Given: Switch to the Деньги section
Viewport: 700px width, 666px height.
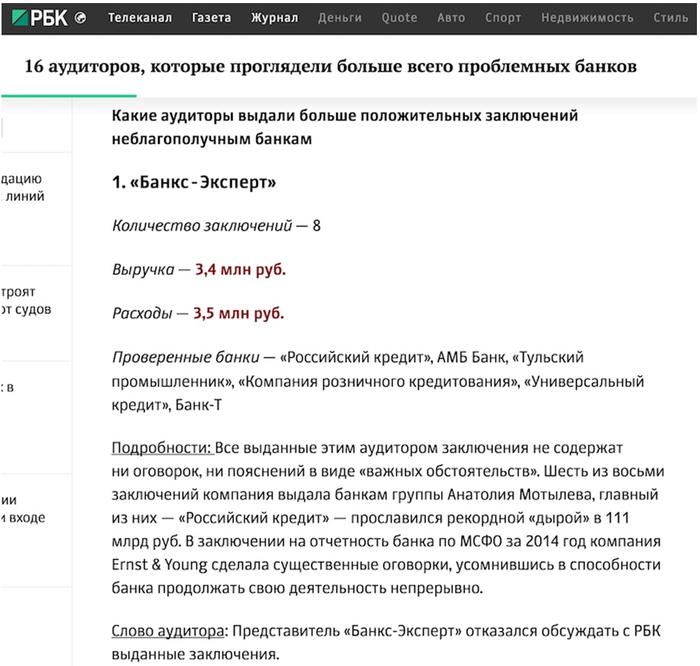Looking at the screenshot, I should point(340,18).
